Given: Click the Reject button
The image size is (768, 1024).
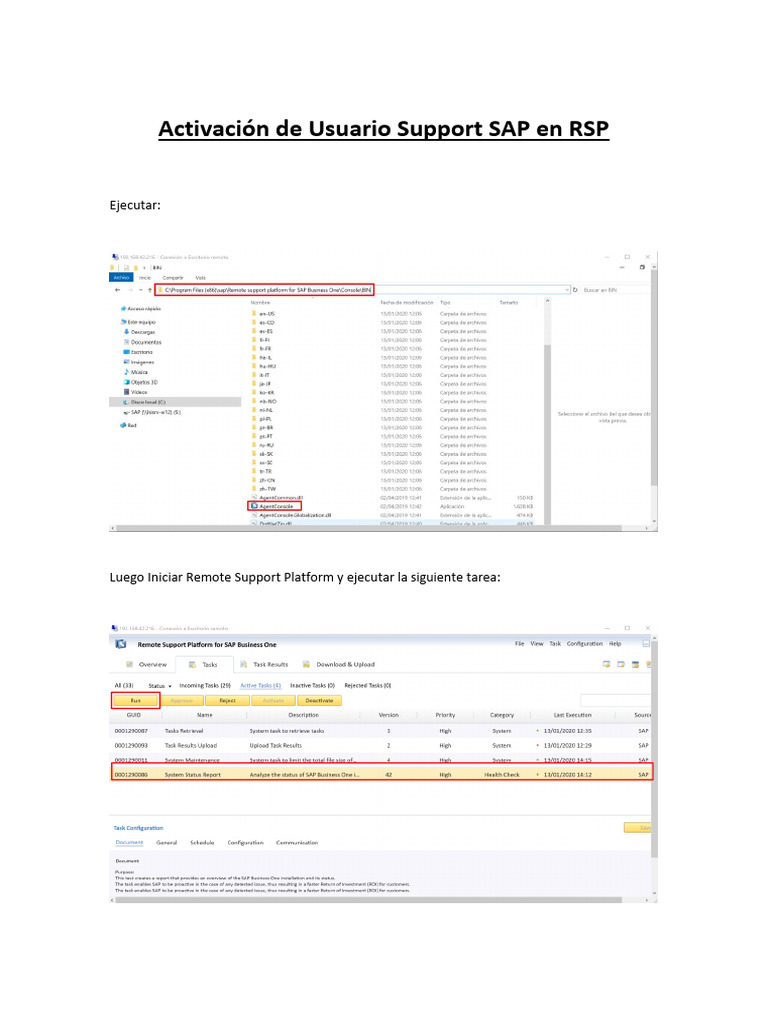Looking at the screenshot, I should coord(227,701).
